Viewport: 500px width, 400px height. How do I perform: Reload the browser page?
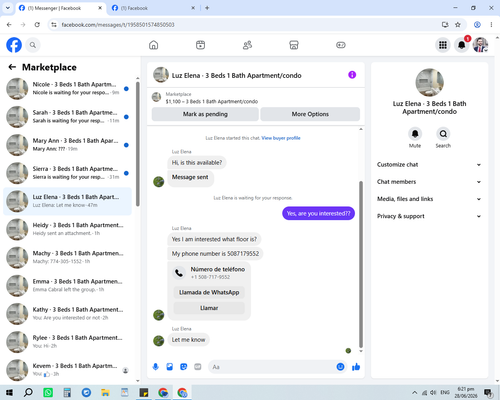point(37,25)
